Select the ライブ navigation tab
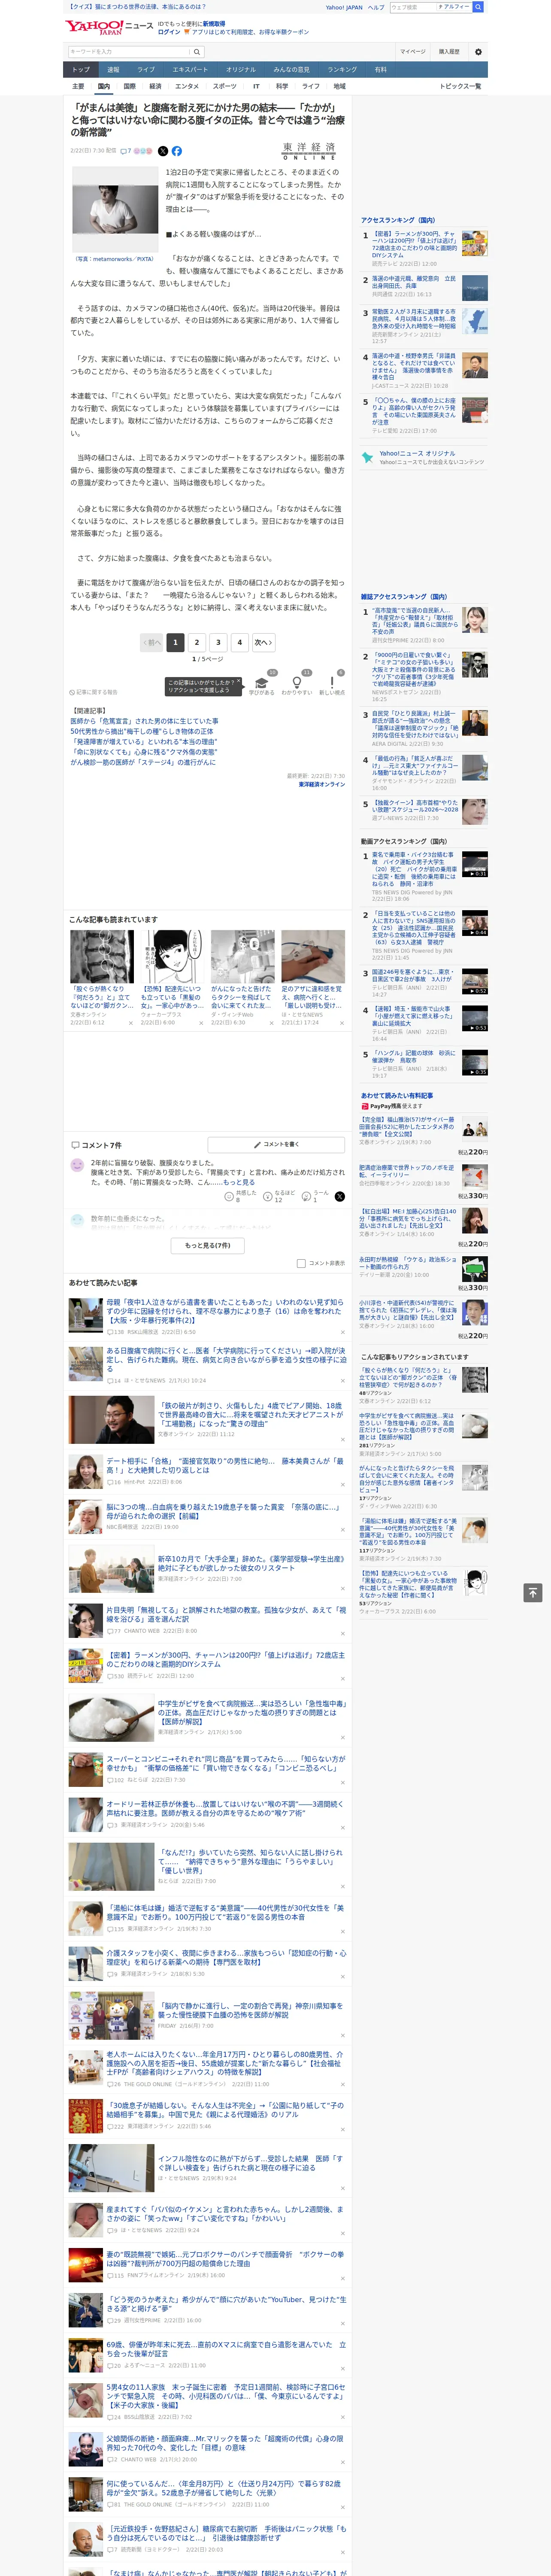551x2576 pixels. (146, 69)
